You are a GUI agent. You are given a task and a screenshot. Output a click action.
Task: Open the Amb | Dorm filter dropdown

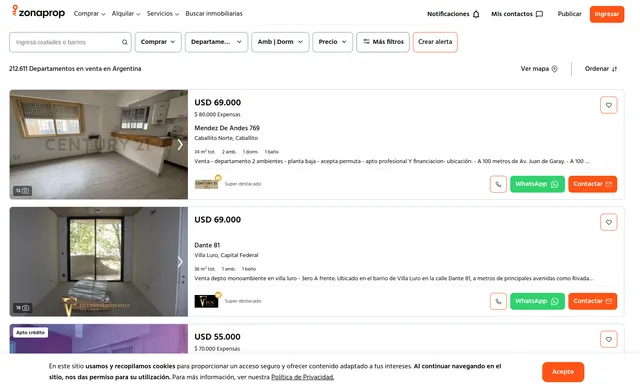[x=280, y=42]
